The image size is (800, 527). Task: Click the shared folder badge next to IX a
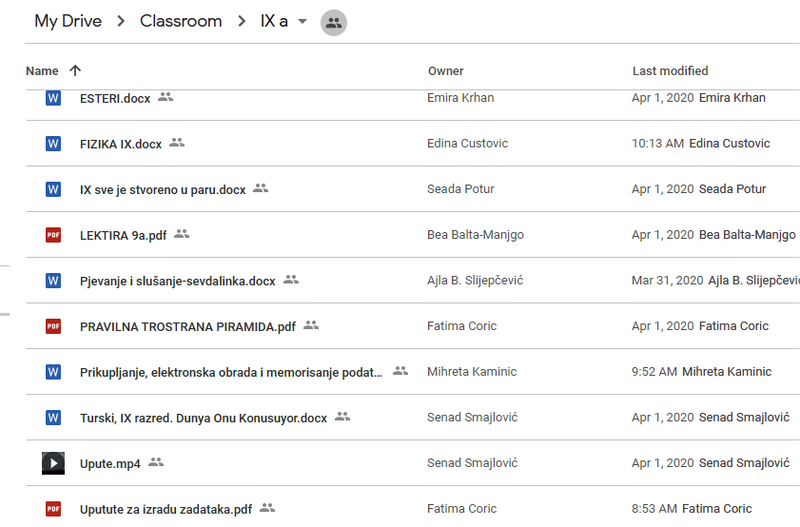pos(333,22)
